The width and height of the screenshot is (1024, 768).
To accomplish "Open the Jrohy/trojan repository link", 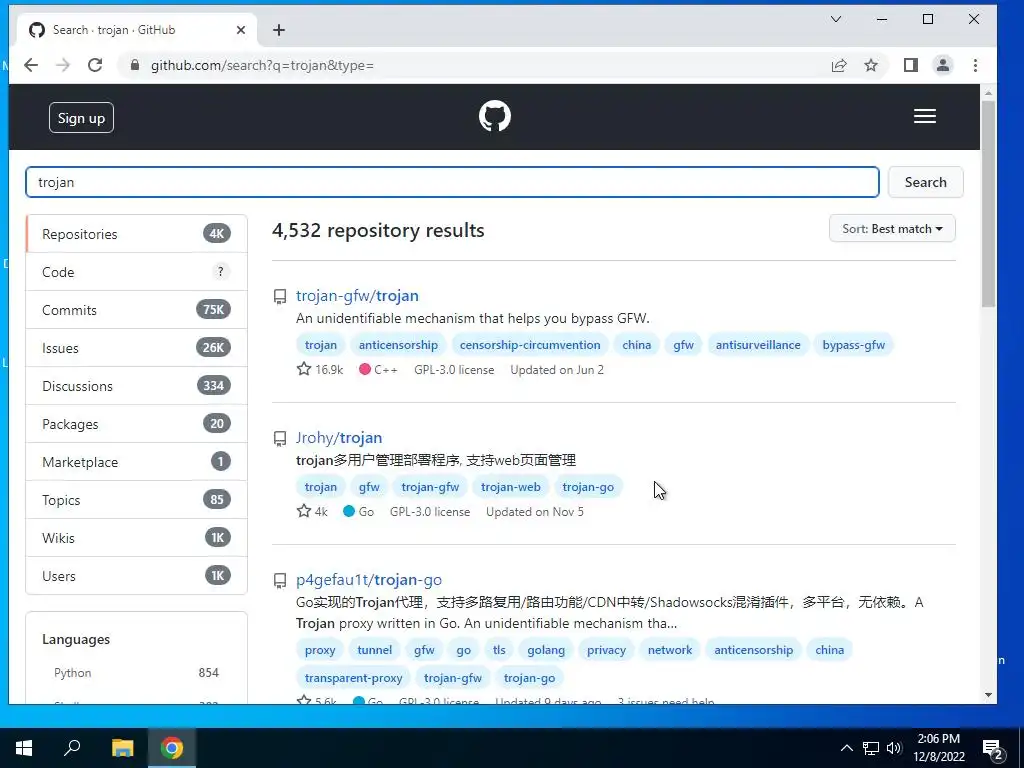I will pyautogui.click(x=339, y=438).
